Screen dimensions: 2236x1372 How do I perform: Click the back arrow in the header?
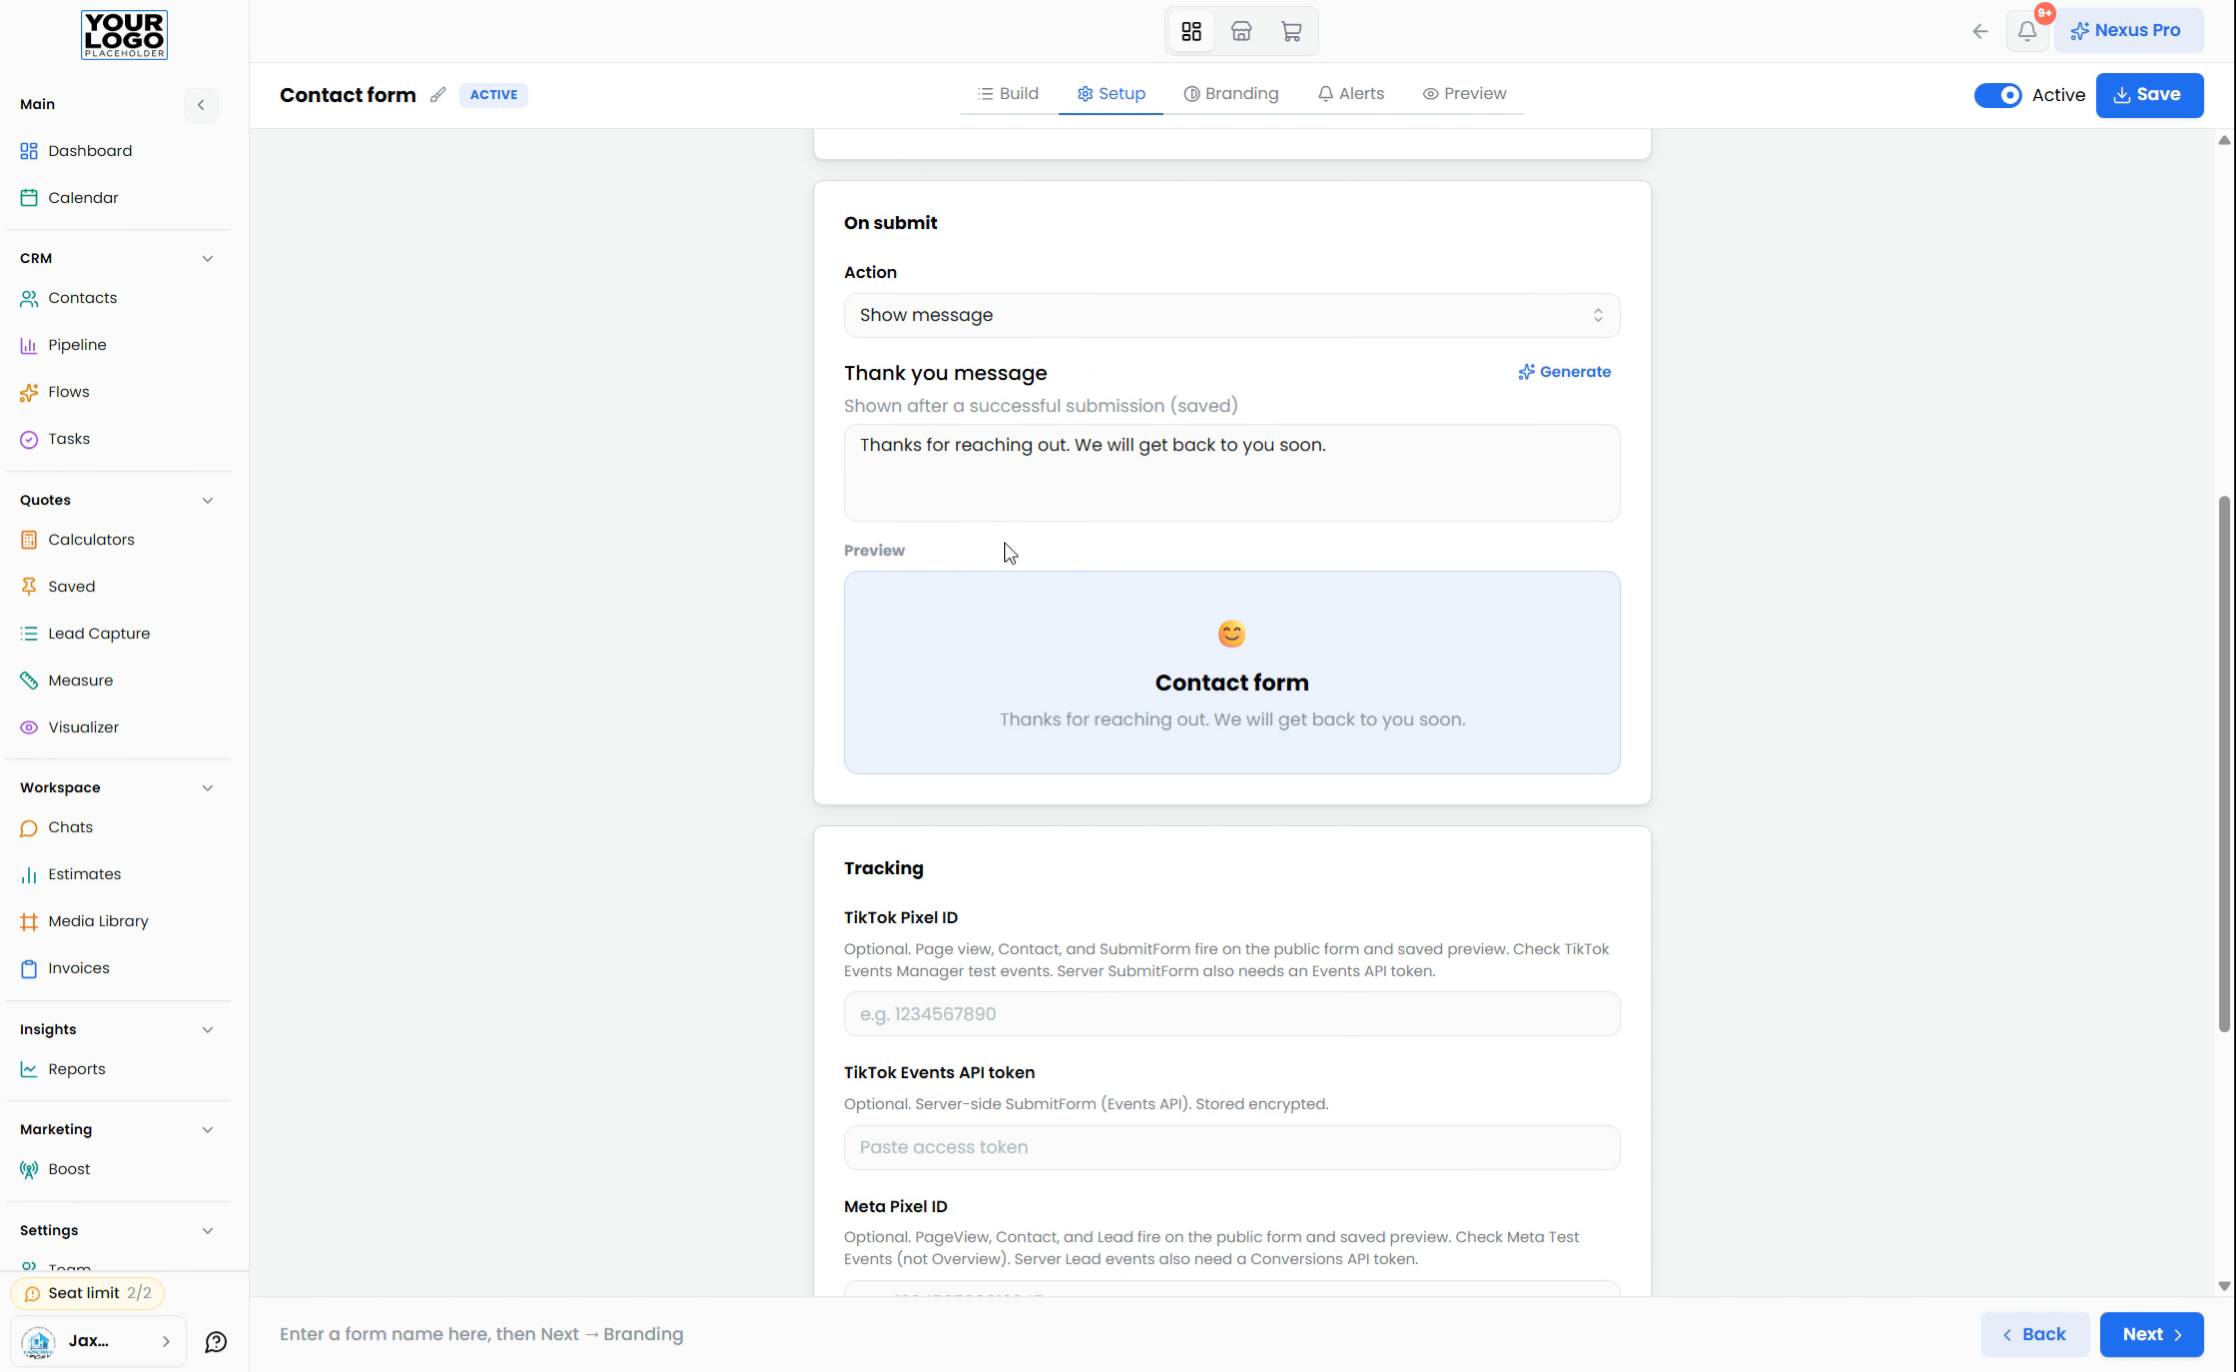coord(1980,31)
